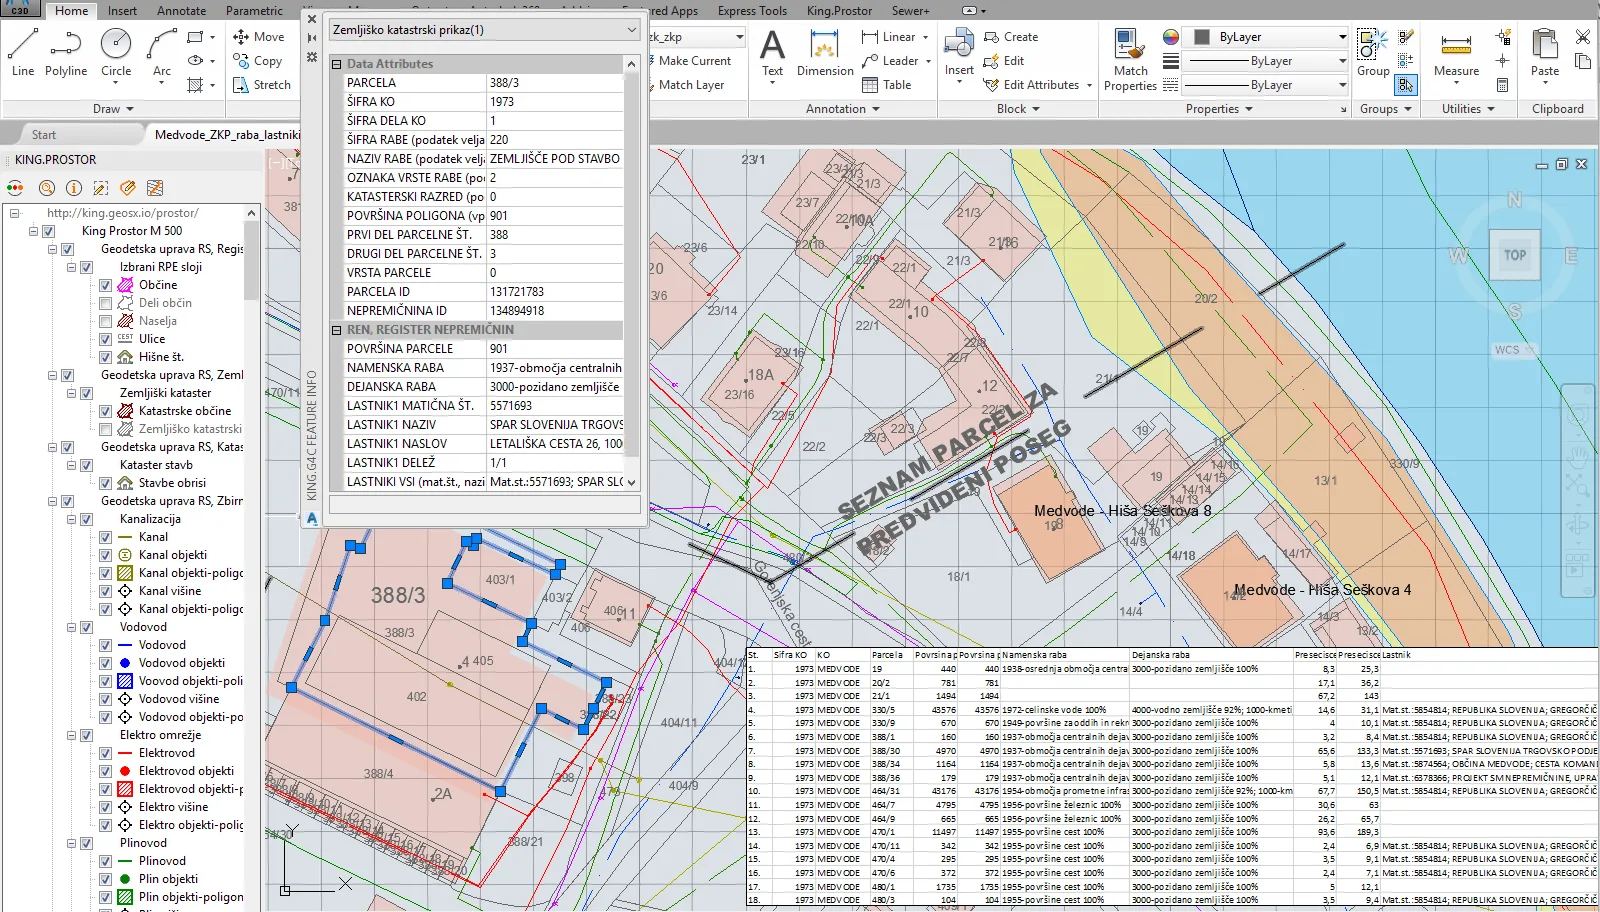Select the Measure utility tool
This screenshot has width=1600, height=912.
pos(1456,46)
